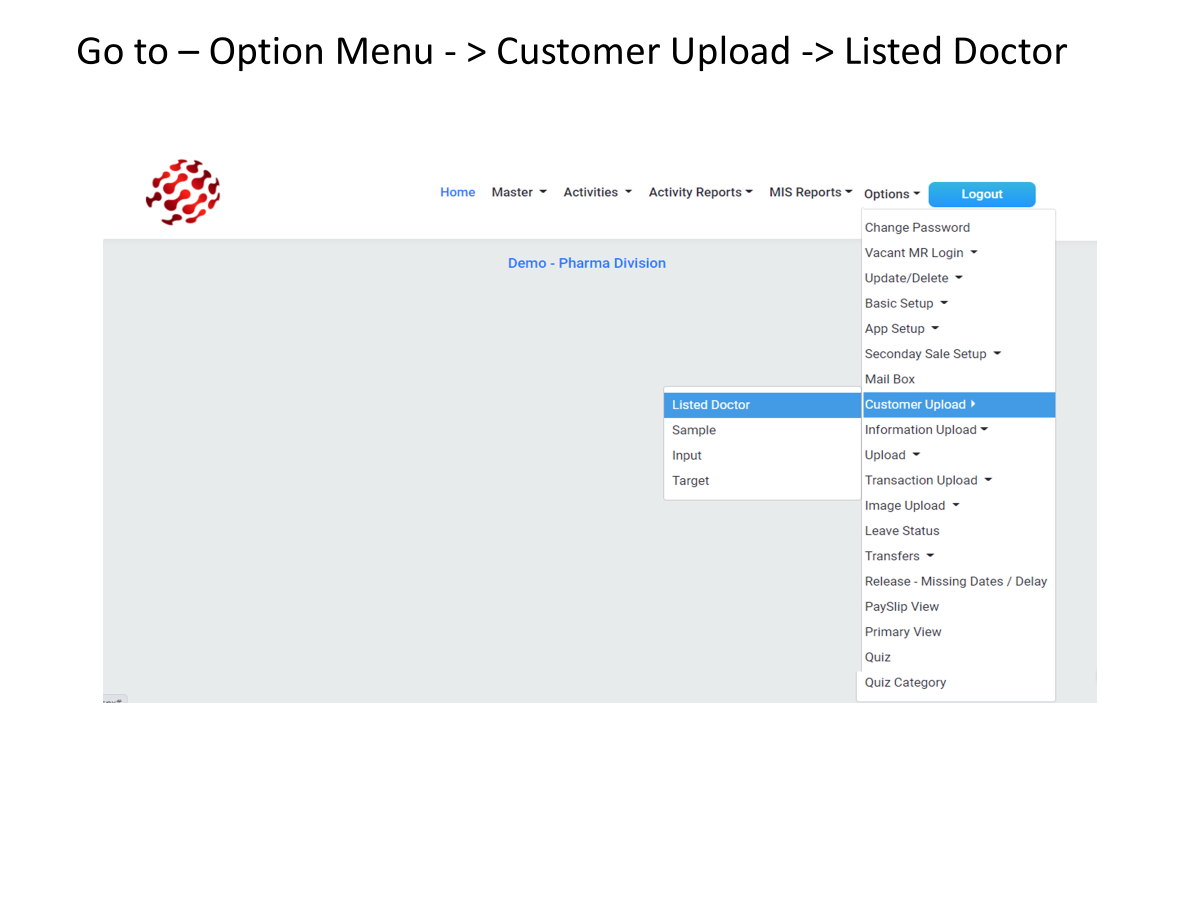Select Listed Doctor in Customer Upload submenu
This screenshot has width=1200, height=900.
click(x=711, y=405)
